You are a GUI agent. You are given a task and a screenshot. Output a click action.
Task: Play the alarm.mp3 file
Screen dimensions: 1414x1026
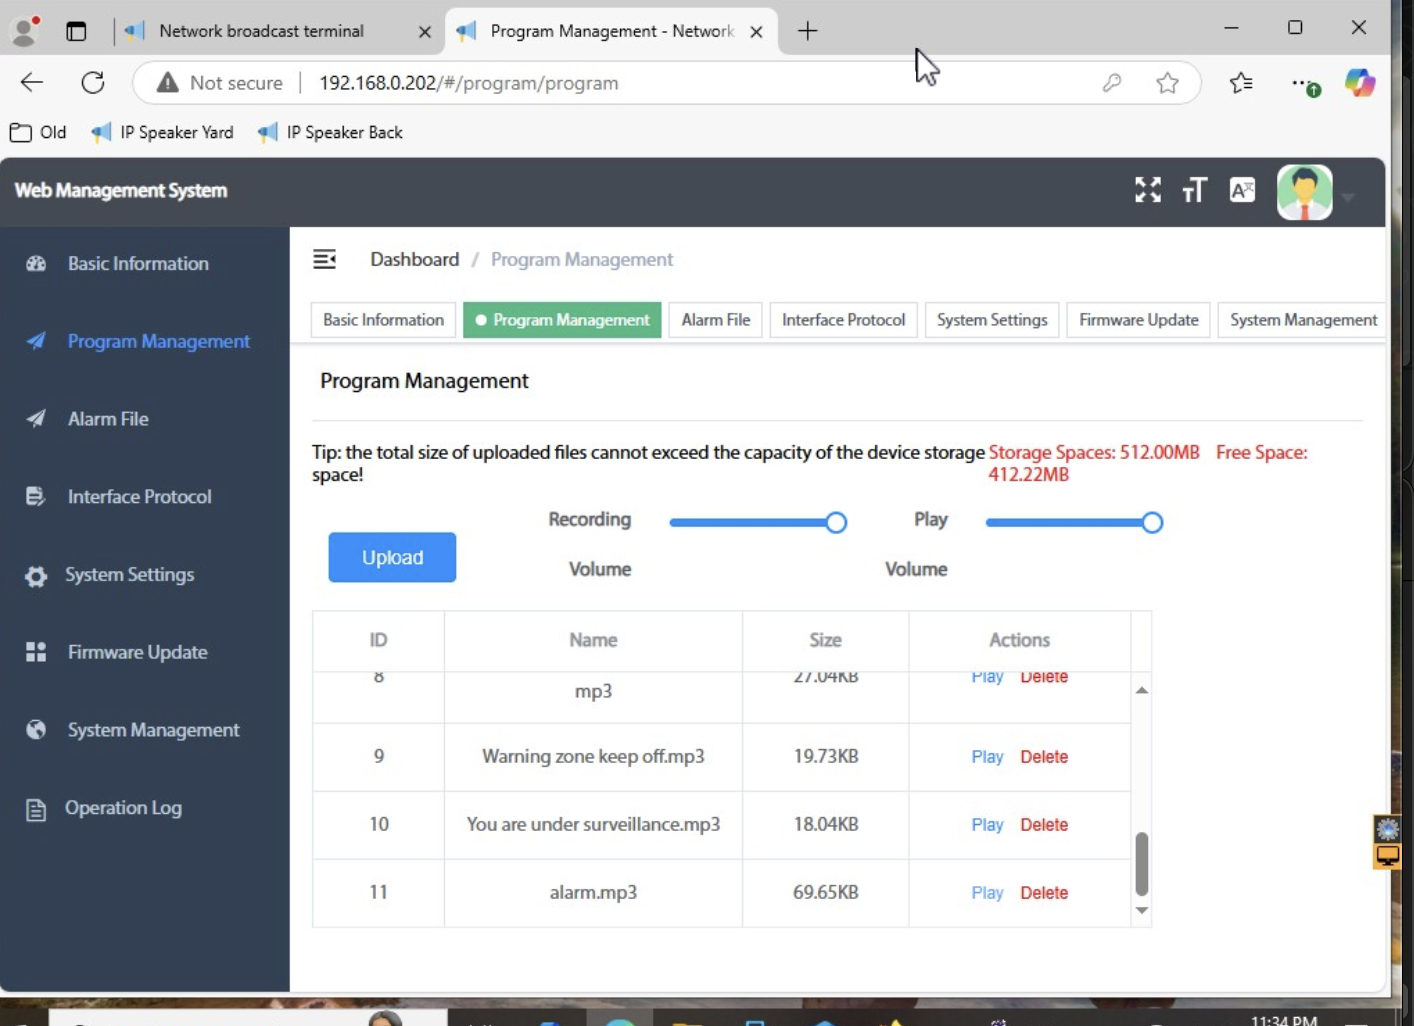(987, 893)
